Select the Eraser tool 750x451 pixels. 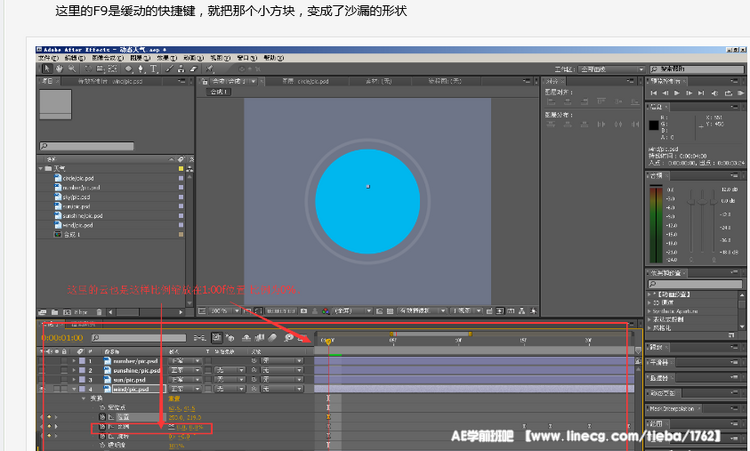pyautogui.click(x=193, y=69)
